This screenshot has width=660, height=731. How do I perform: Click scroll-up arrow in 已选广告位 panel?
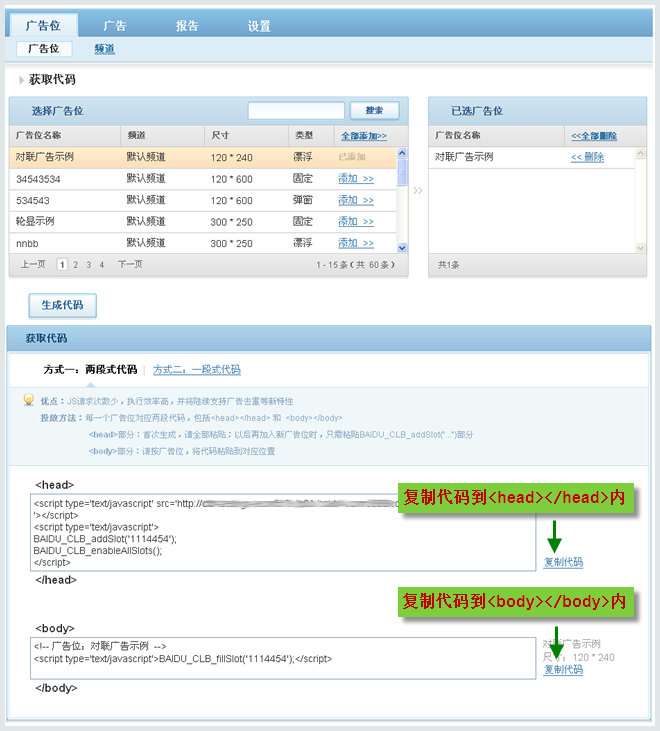point(641,153)
